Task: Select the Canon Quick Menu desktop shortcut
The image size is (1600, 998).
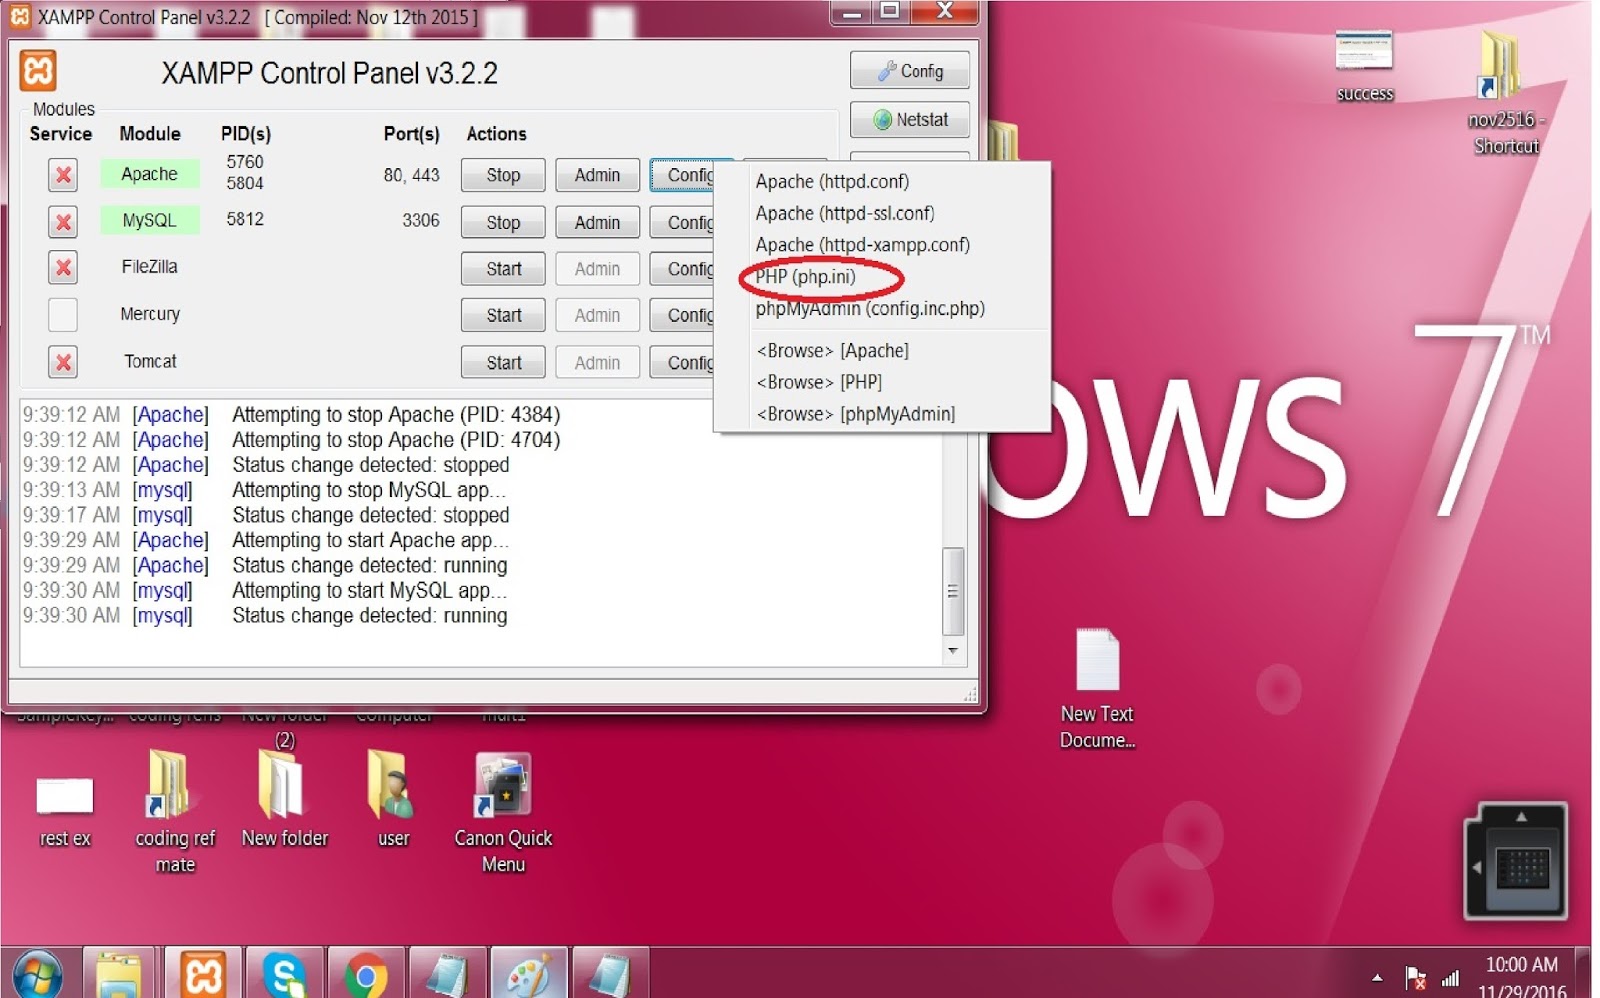Action: [503, 814]
